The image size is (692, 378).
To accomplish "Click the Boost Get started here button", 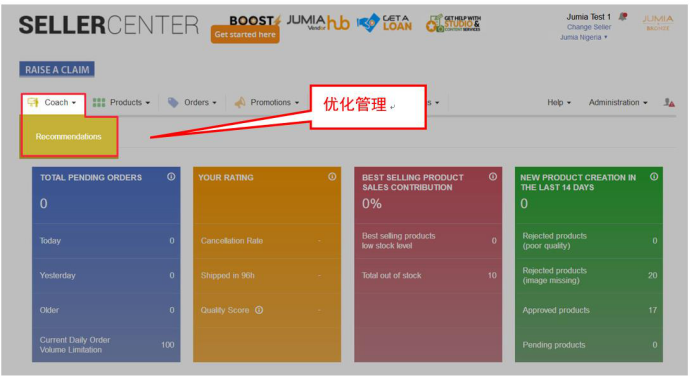I will coord(245,34).
